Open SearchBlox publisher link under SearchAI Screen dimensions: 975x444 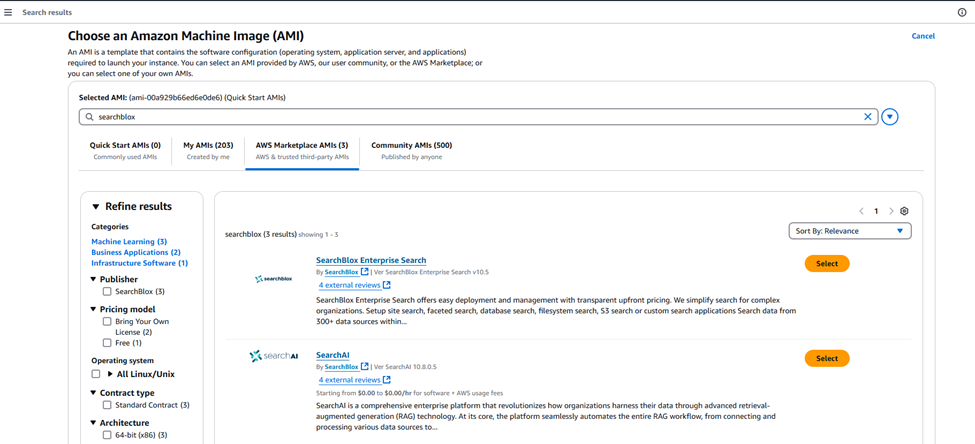341,366
